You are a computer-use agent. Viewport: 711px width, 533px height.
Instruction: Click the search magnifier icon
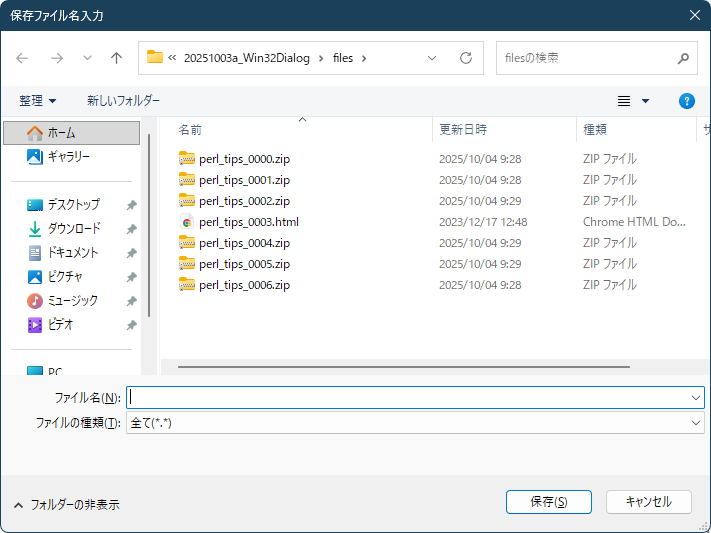683,58
